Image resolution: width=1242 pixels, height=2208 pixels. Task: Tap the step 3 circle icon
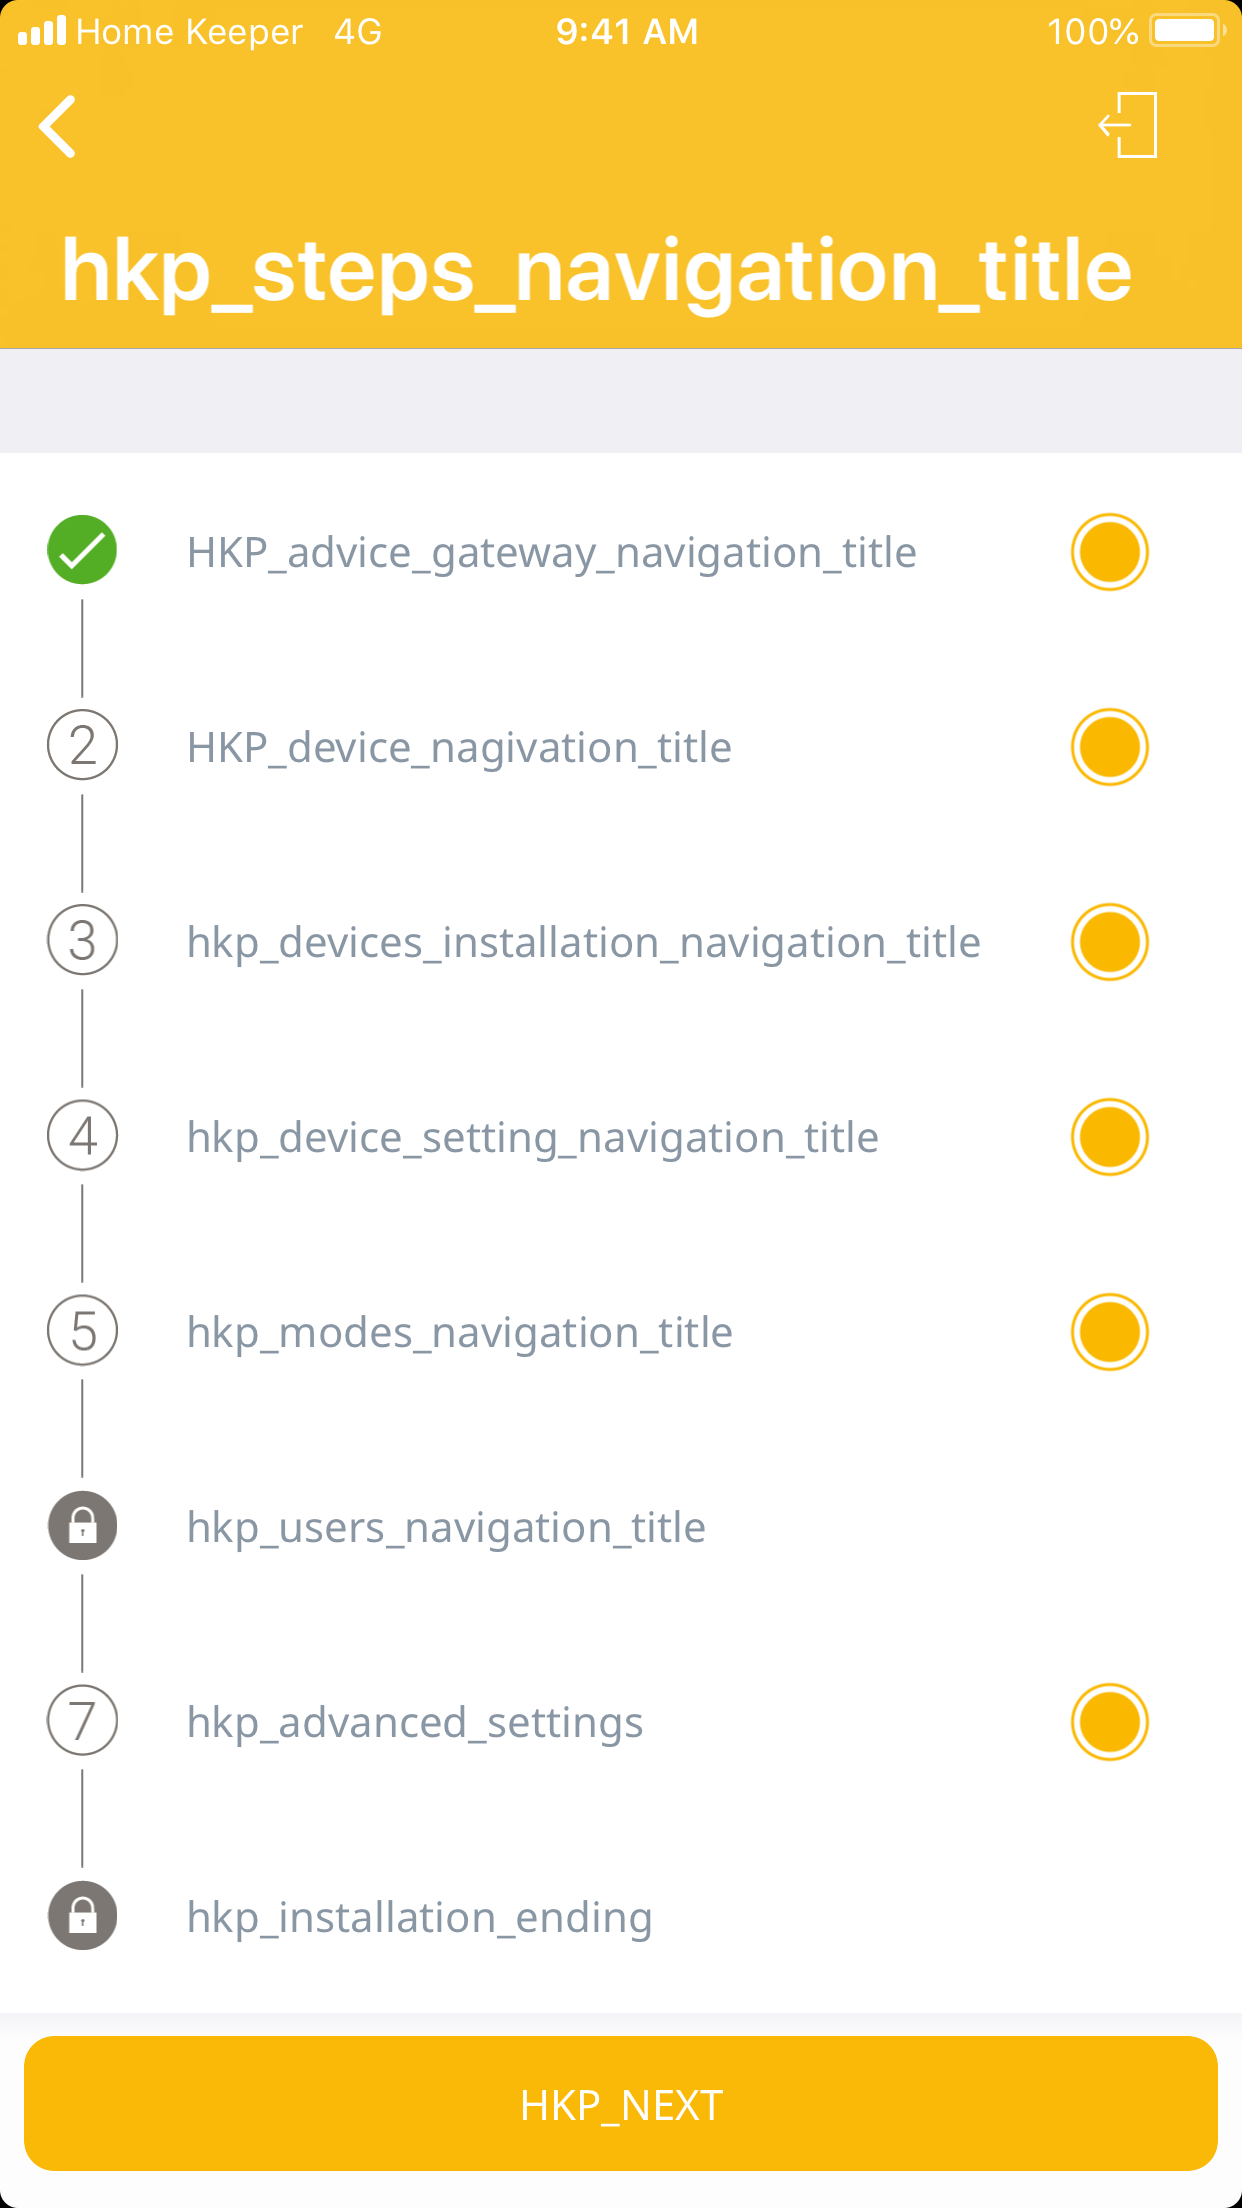82,941
